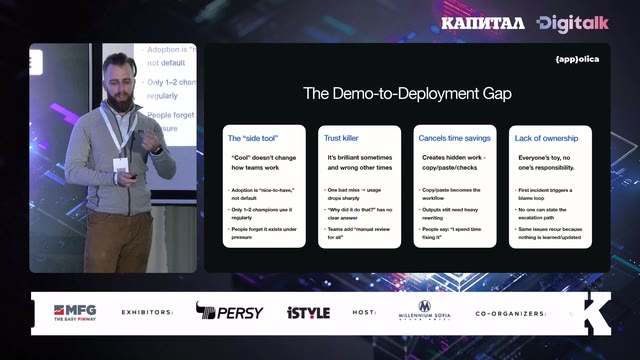Click the slide title 'The Demo-to-Deployment Gap'
Screen dimensions: 640x360
coord(407,93)
